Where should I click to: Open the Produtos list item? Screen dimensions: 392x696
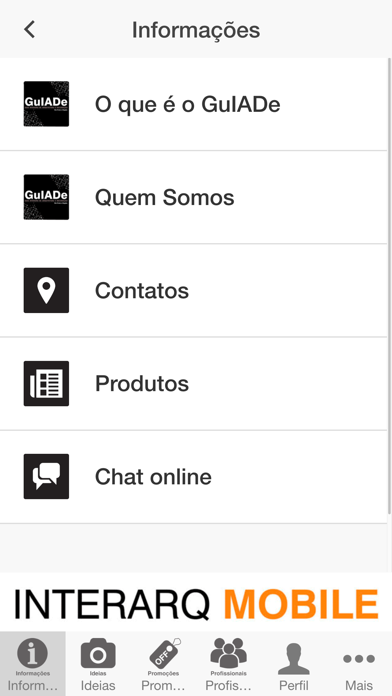194,384
